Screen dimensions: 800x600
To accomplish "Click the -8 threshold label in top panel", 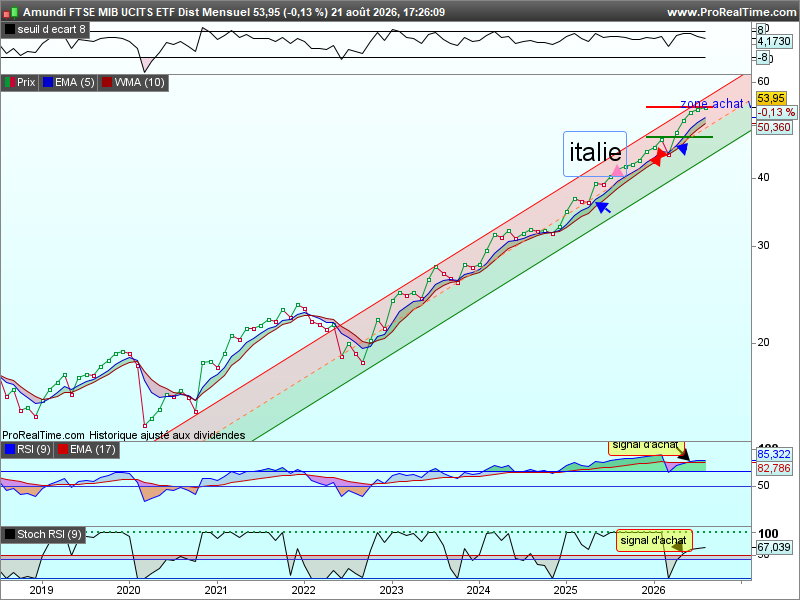I will point(763,58).
